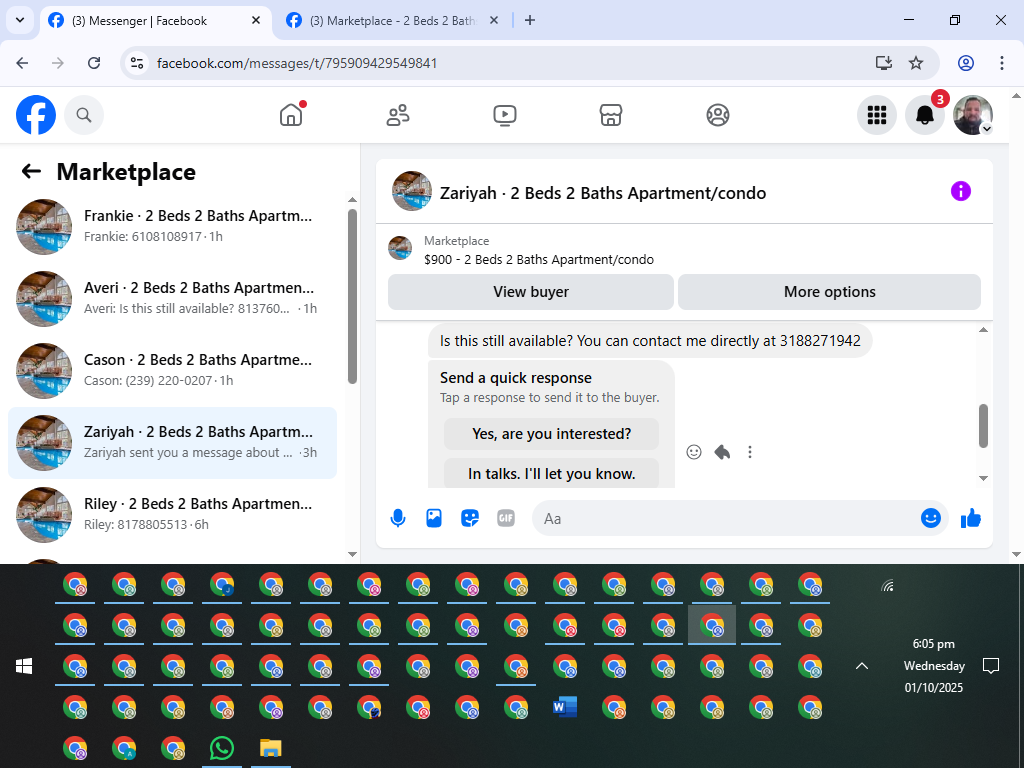
Task: Open the Frankie conversation in the list
Action: point(172,226)
